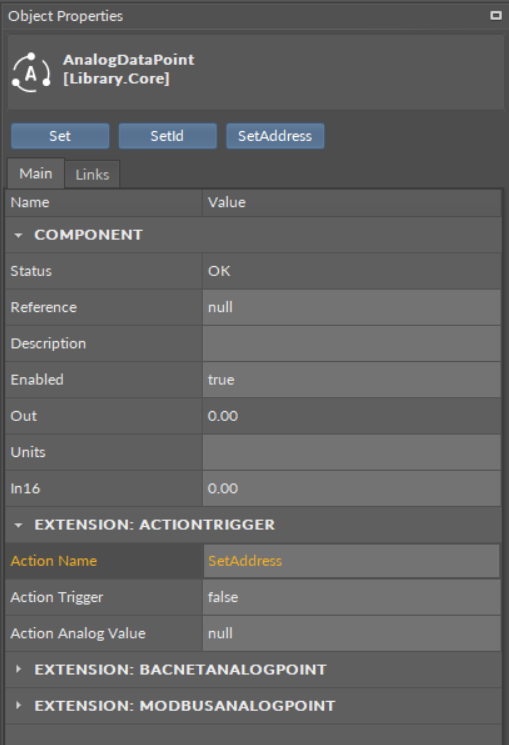Viewport: 509px width, 745px height.
Task: Edit the Action Name field showing SetAddress
Action: [x=352, y=561]
